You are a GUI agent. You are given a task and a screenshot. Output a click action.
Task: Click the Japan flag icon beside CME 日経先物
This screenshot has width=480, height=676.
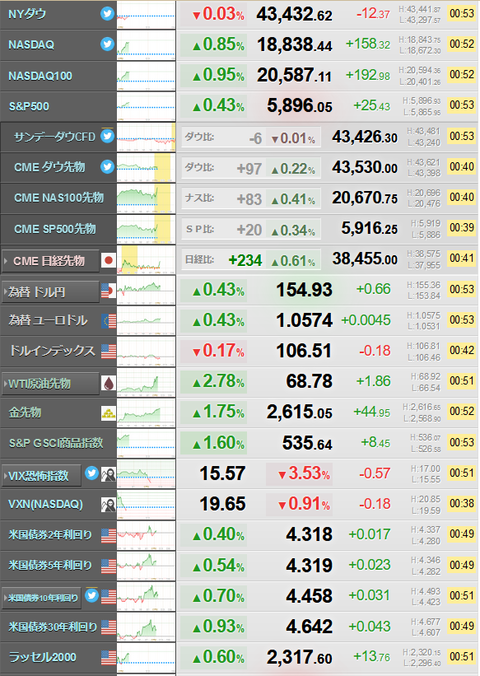click(x=109, y=260)
